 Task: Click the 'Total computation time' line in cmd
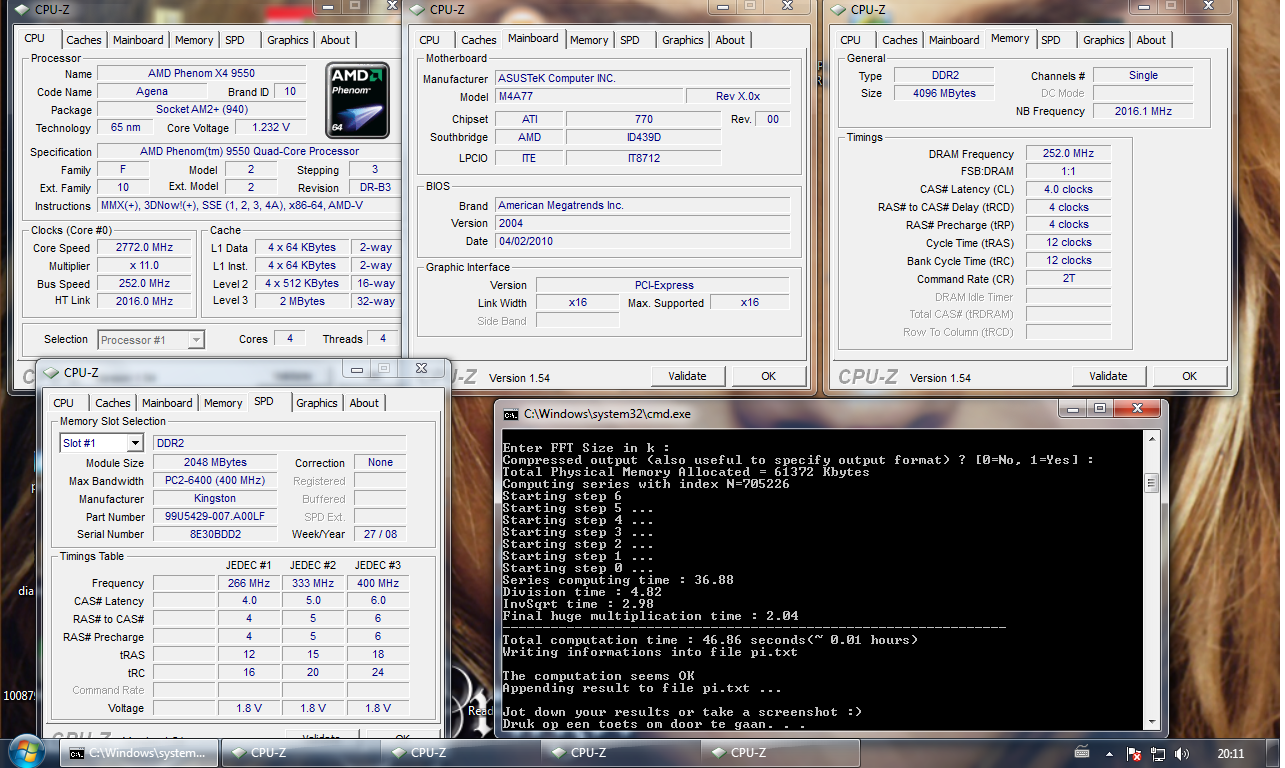710,640
